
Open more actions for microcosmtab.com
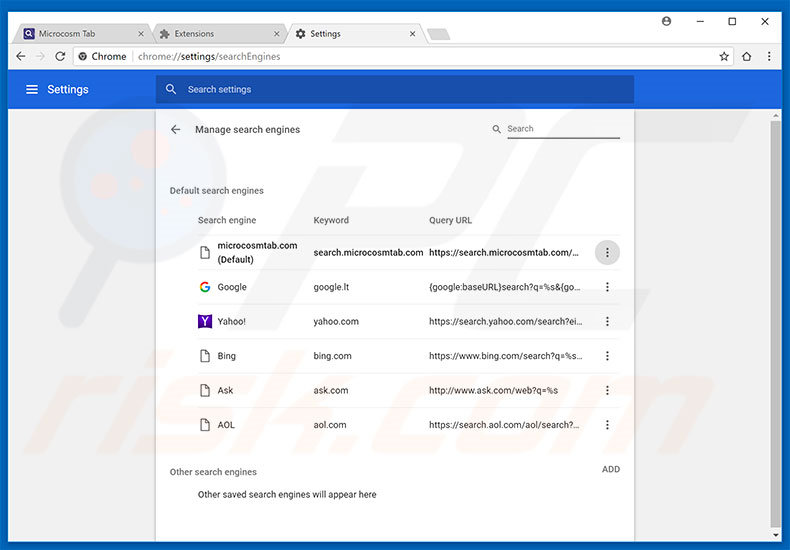click(607, 252)
